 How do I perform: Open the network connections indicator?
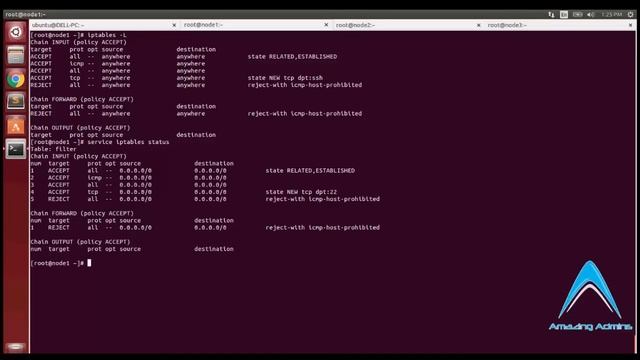551,14
